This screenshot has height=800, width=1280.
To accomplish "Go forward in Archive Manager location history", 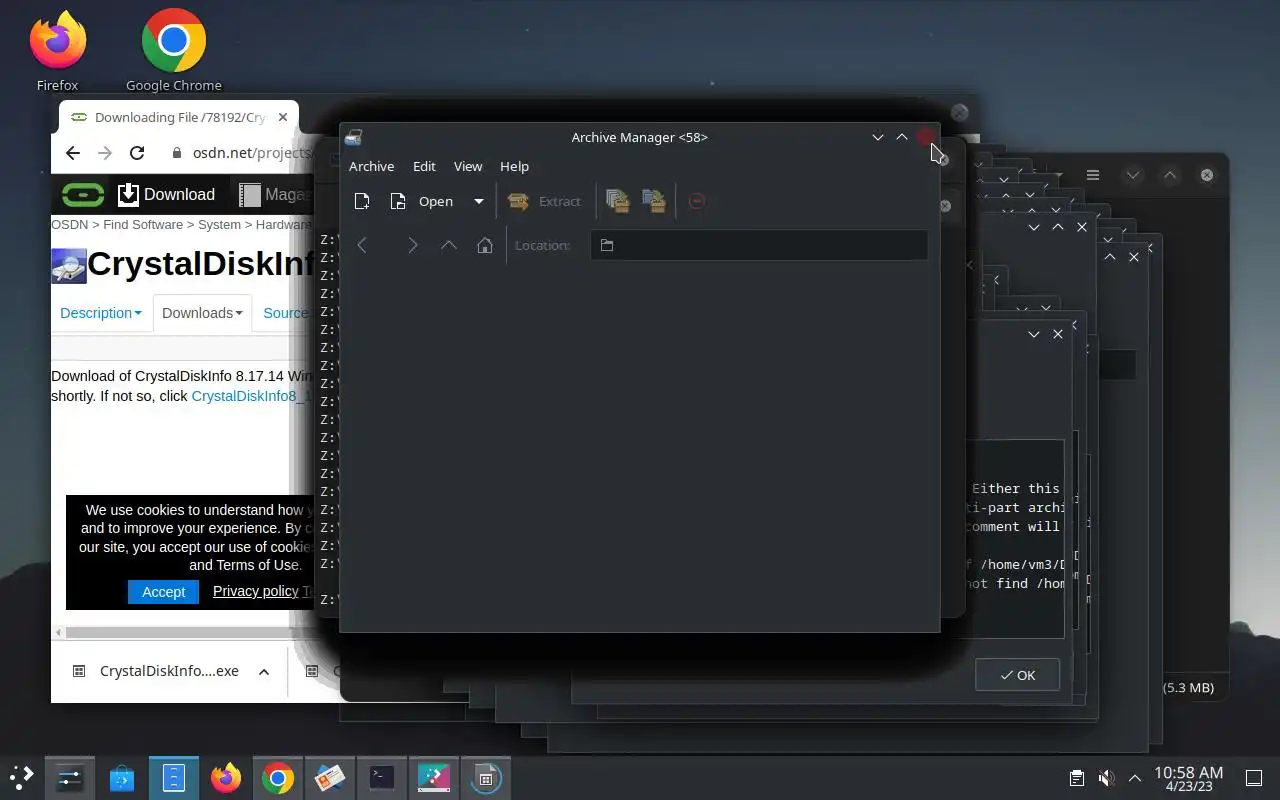I will (412, 246).
